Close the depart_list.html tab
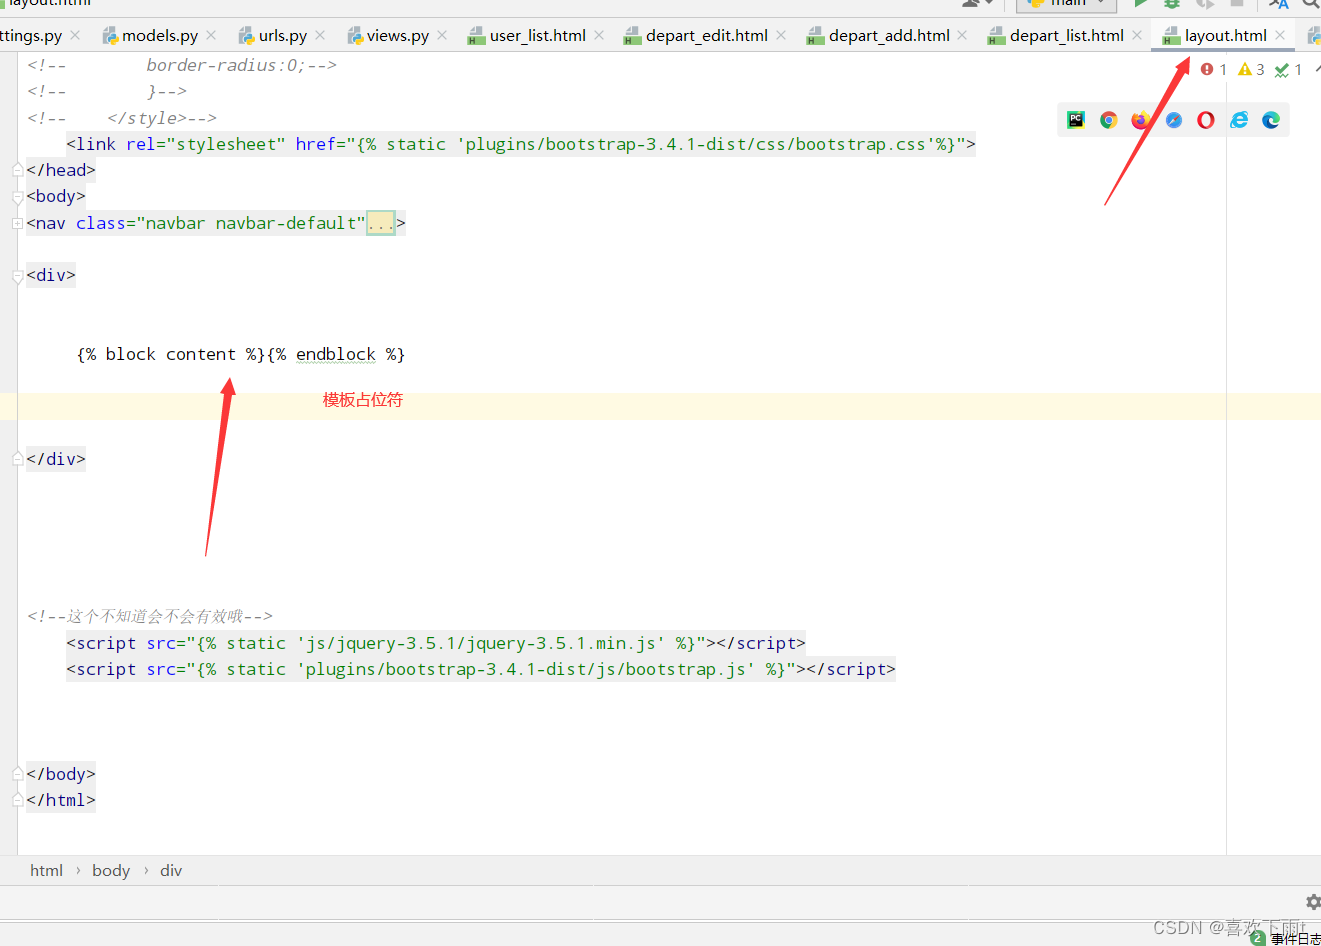 point(1137,35)
